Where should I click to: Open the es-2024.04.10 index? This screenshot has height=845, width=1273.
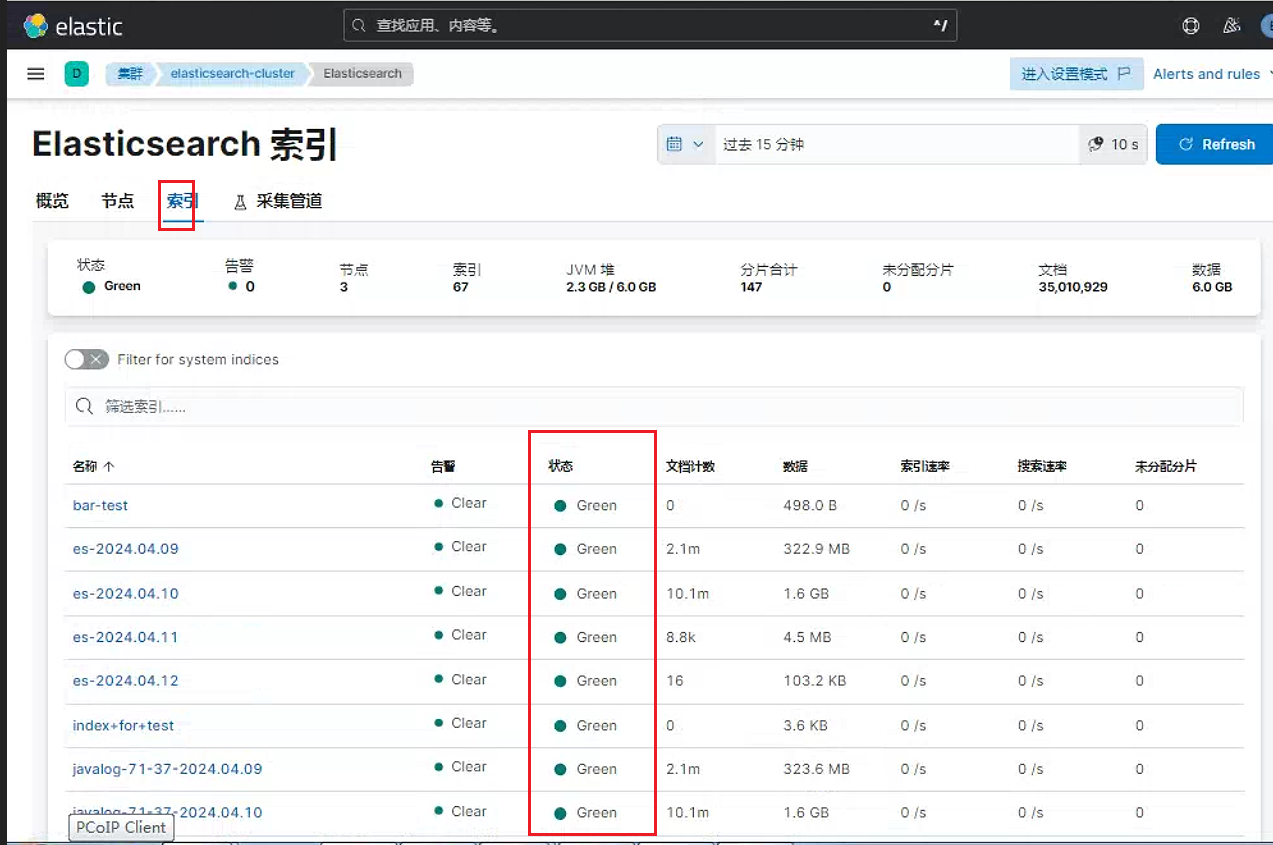click(125, 593)
